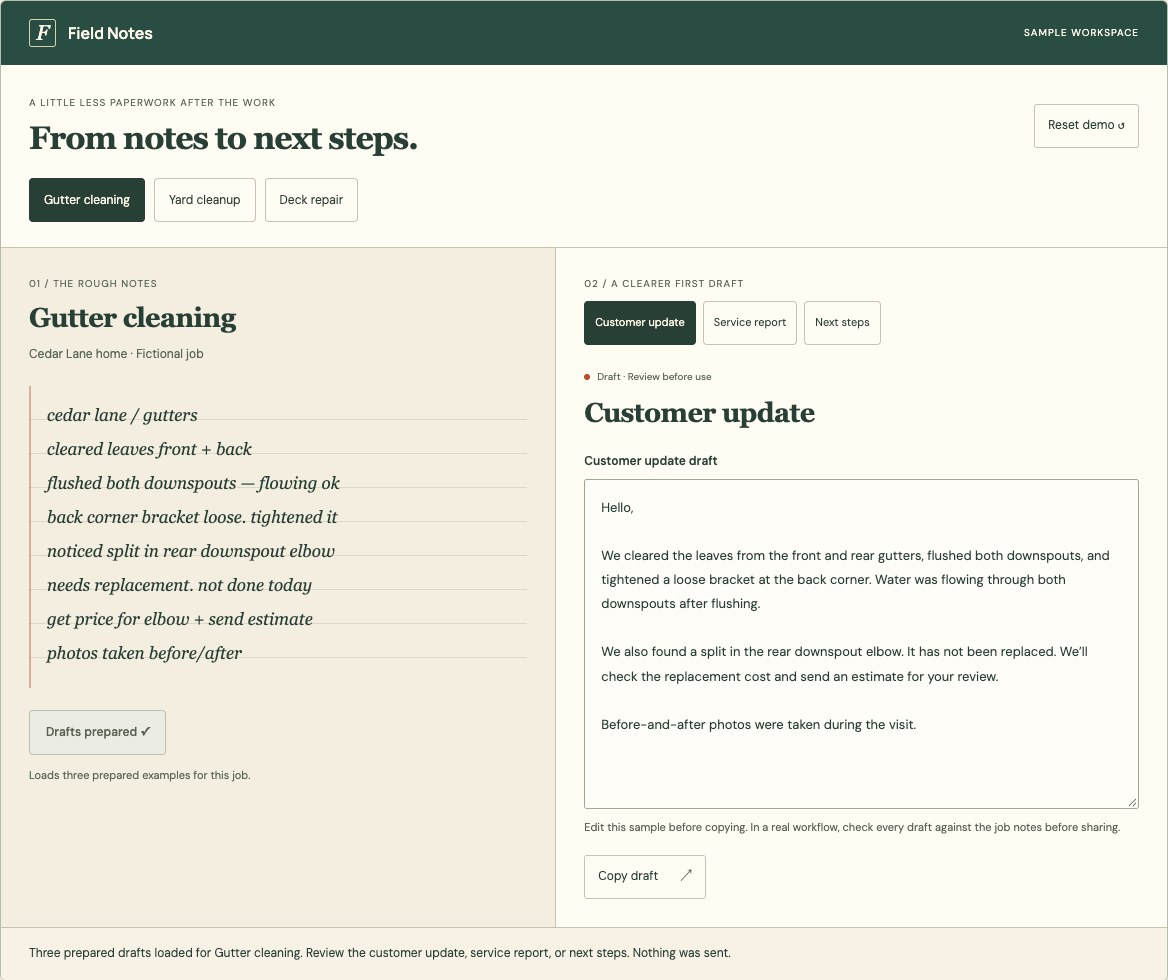Click the Drafts prepared button
This screenshot has width=1168, height=980.
pyautogui.click(x=98, y=732)
